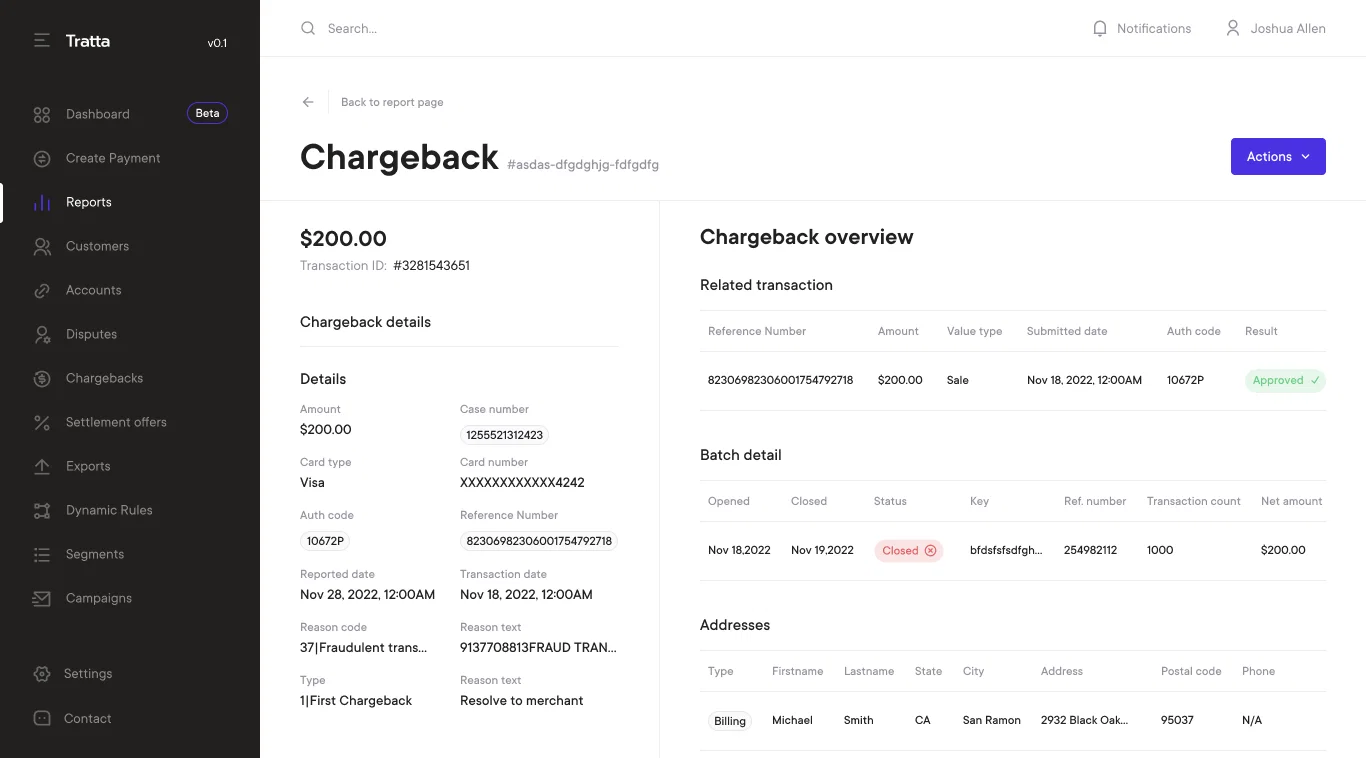Click Transaction ID #3281543651
The width and height of the screenshot is (1366, 758).
431,265
